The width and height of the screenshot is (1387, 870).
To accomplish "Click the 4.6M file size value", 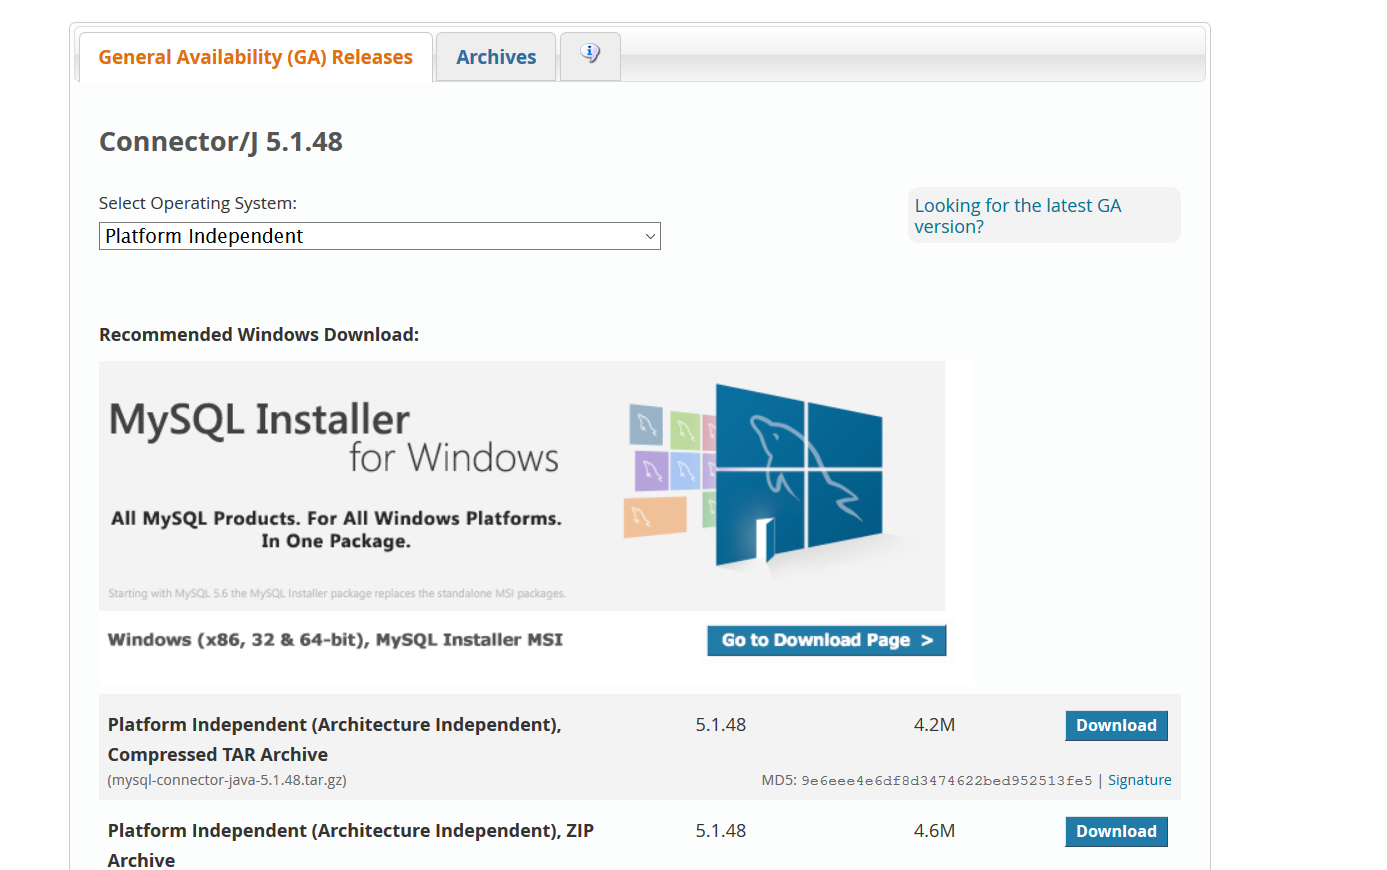I will pos(934,831).
